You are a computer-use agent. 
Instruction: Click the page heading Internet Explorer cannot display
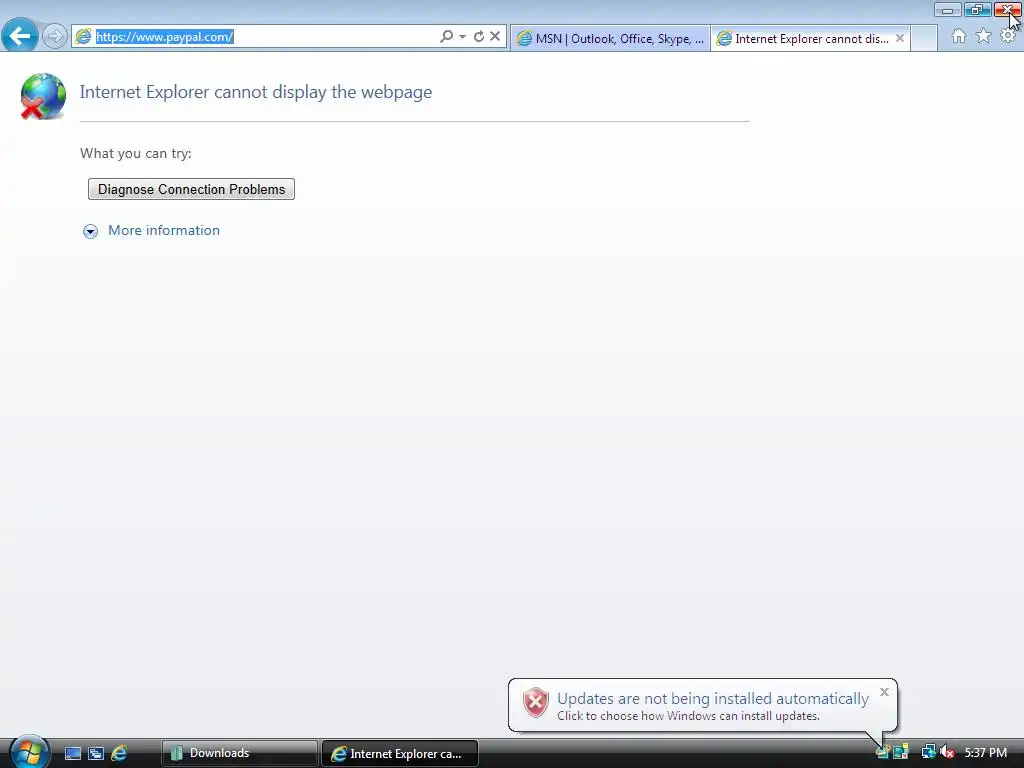[x=256, y=92]
